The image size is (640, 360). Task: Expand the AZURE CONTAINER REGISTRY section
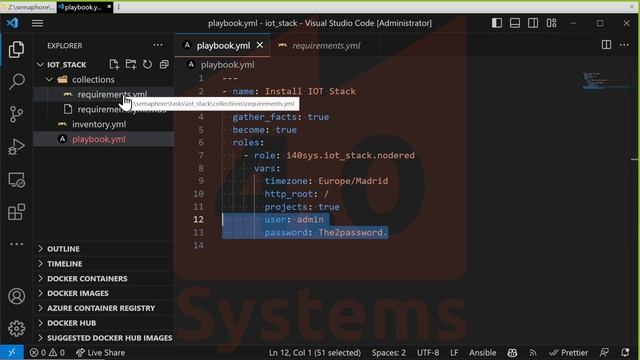click(104, 308)
